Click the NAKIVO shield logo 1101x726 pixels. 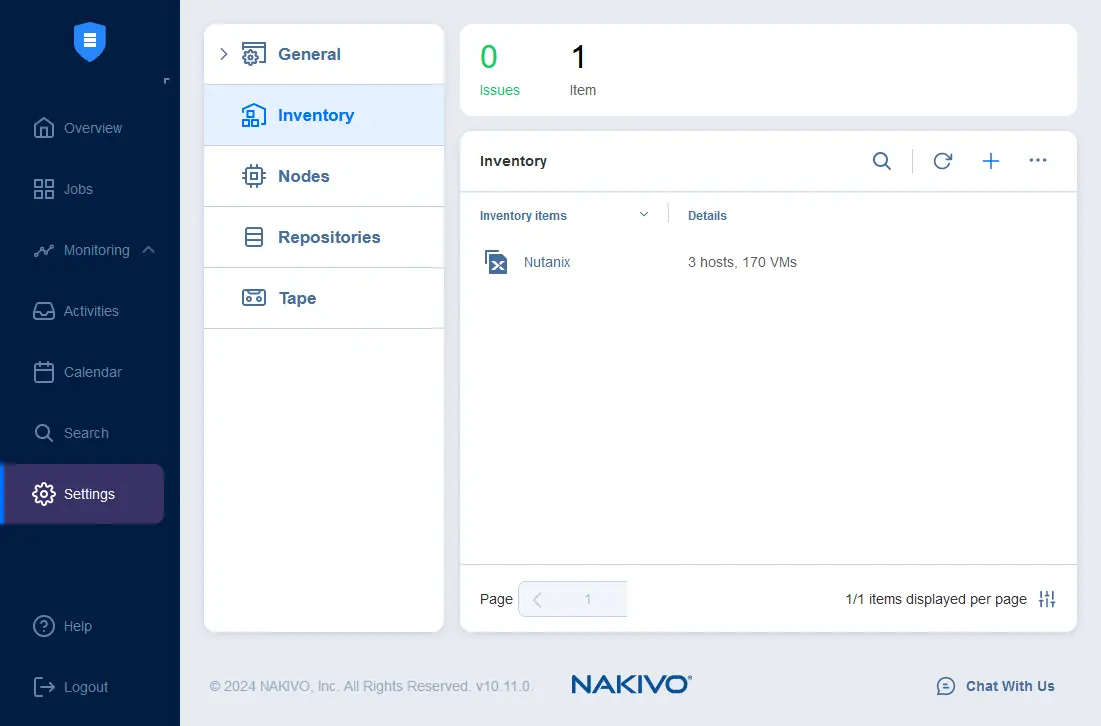(x=90, y=41)
